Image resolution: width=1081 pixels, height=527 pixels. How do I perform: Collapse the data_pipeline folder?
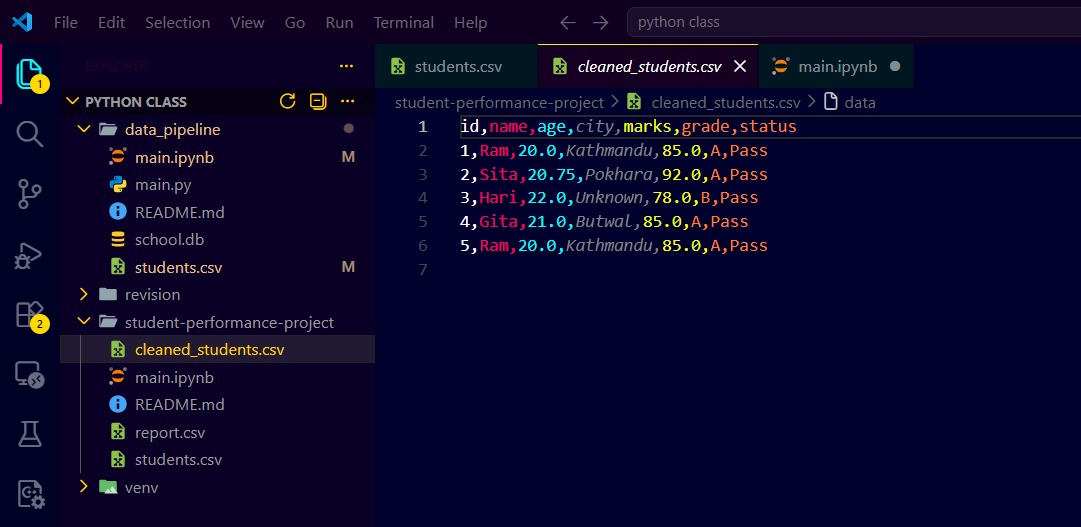coord(83,129)
